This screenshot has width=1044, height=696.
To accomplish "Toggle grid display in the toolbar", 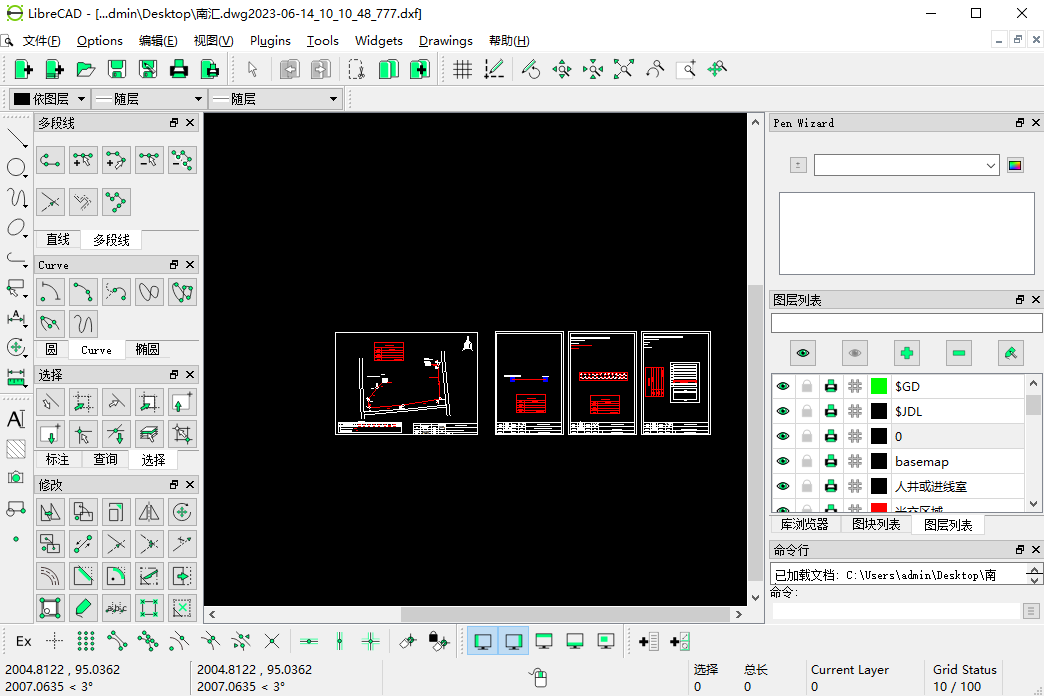I will 462,69.
